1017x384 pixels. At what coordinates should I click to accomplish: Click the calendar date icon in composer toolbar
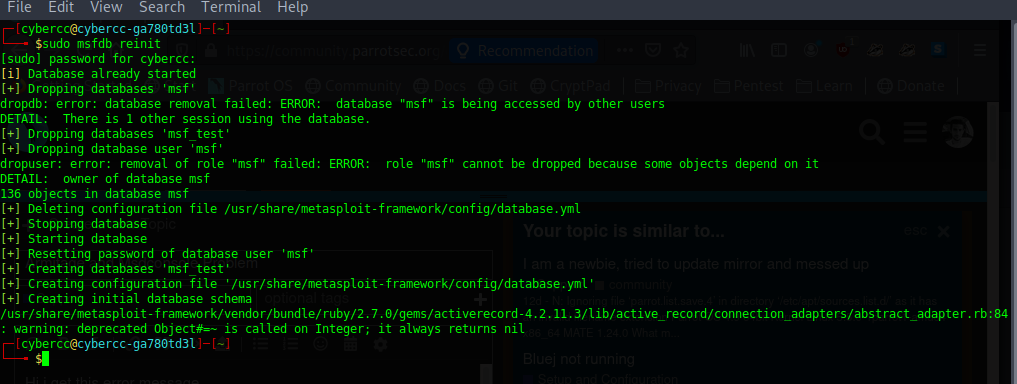coord(350,344)
